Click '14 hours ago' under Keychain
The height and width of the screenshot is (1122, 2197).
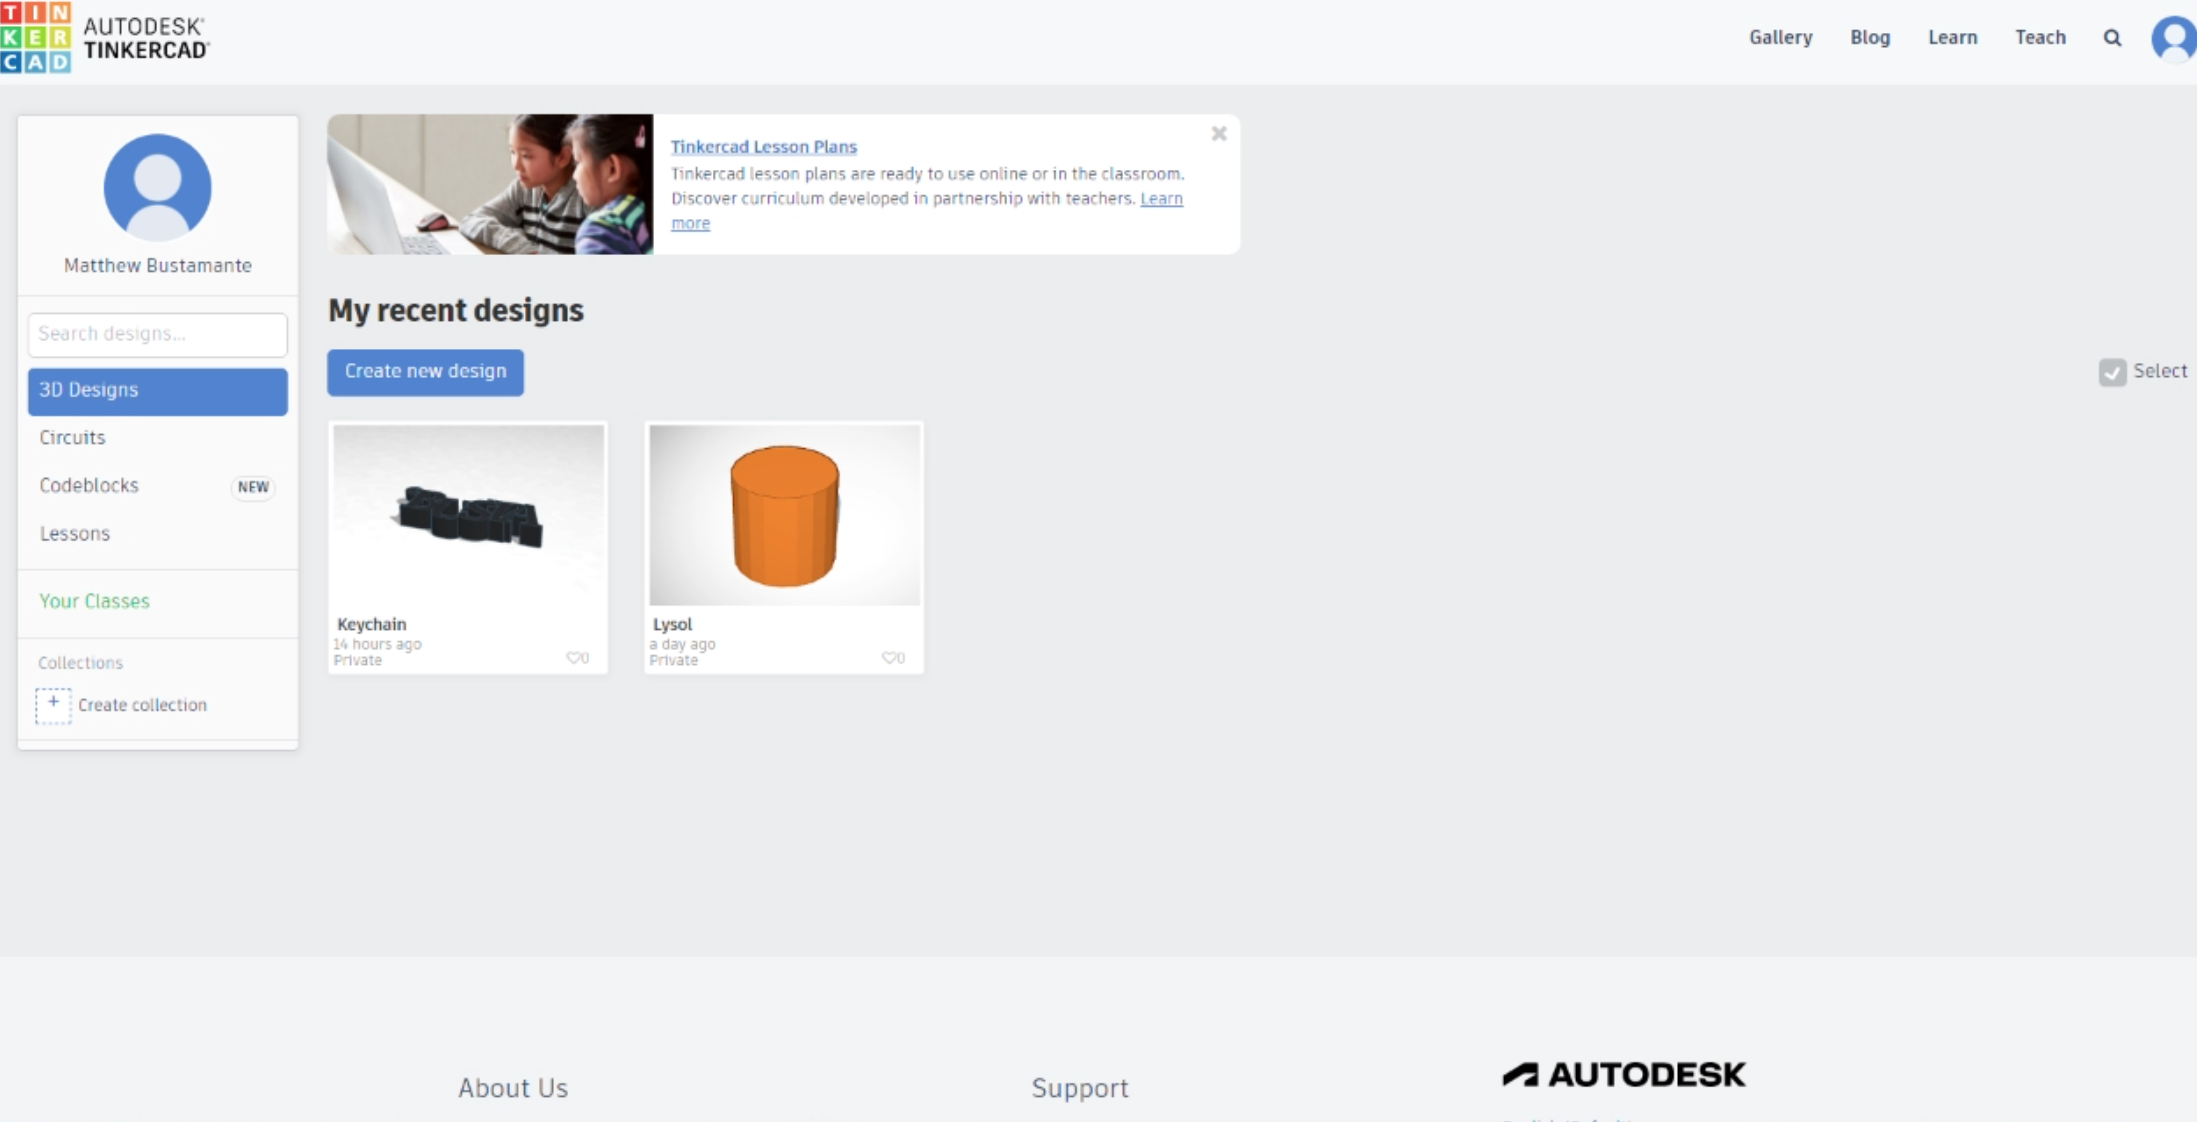(377, 644)
